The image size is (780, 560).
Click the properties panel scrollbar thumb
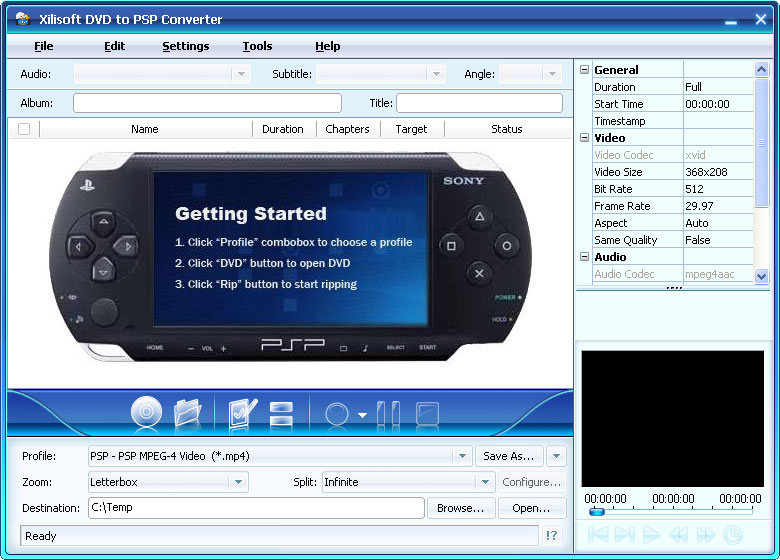tap(762, 143)
